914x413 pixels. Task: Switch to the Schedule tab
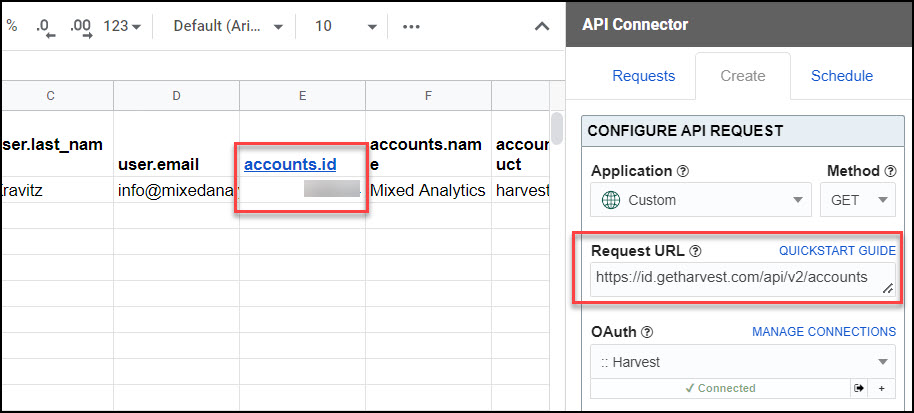pos(842,76)
